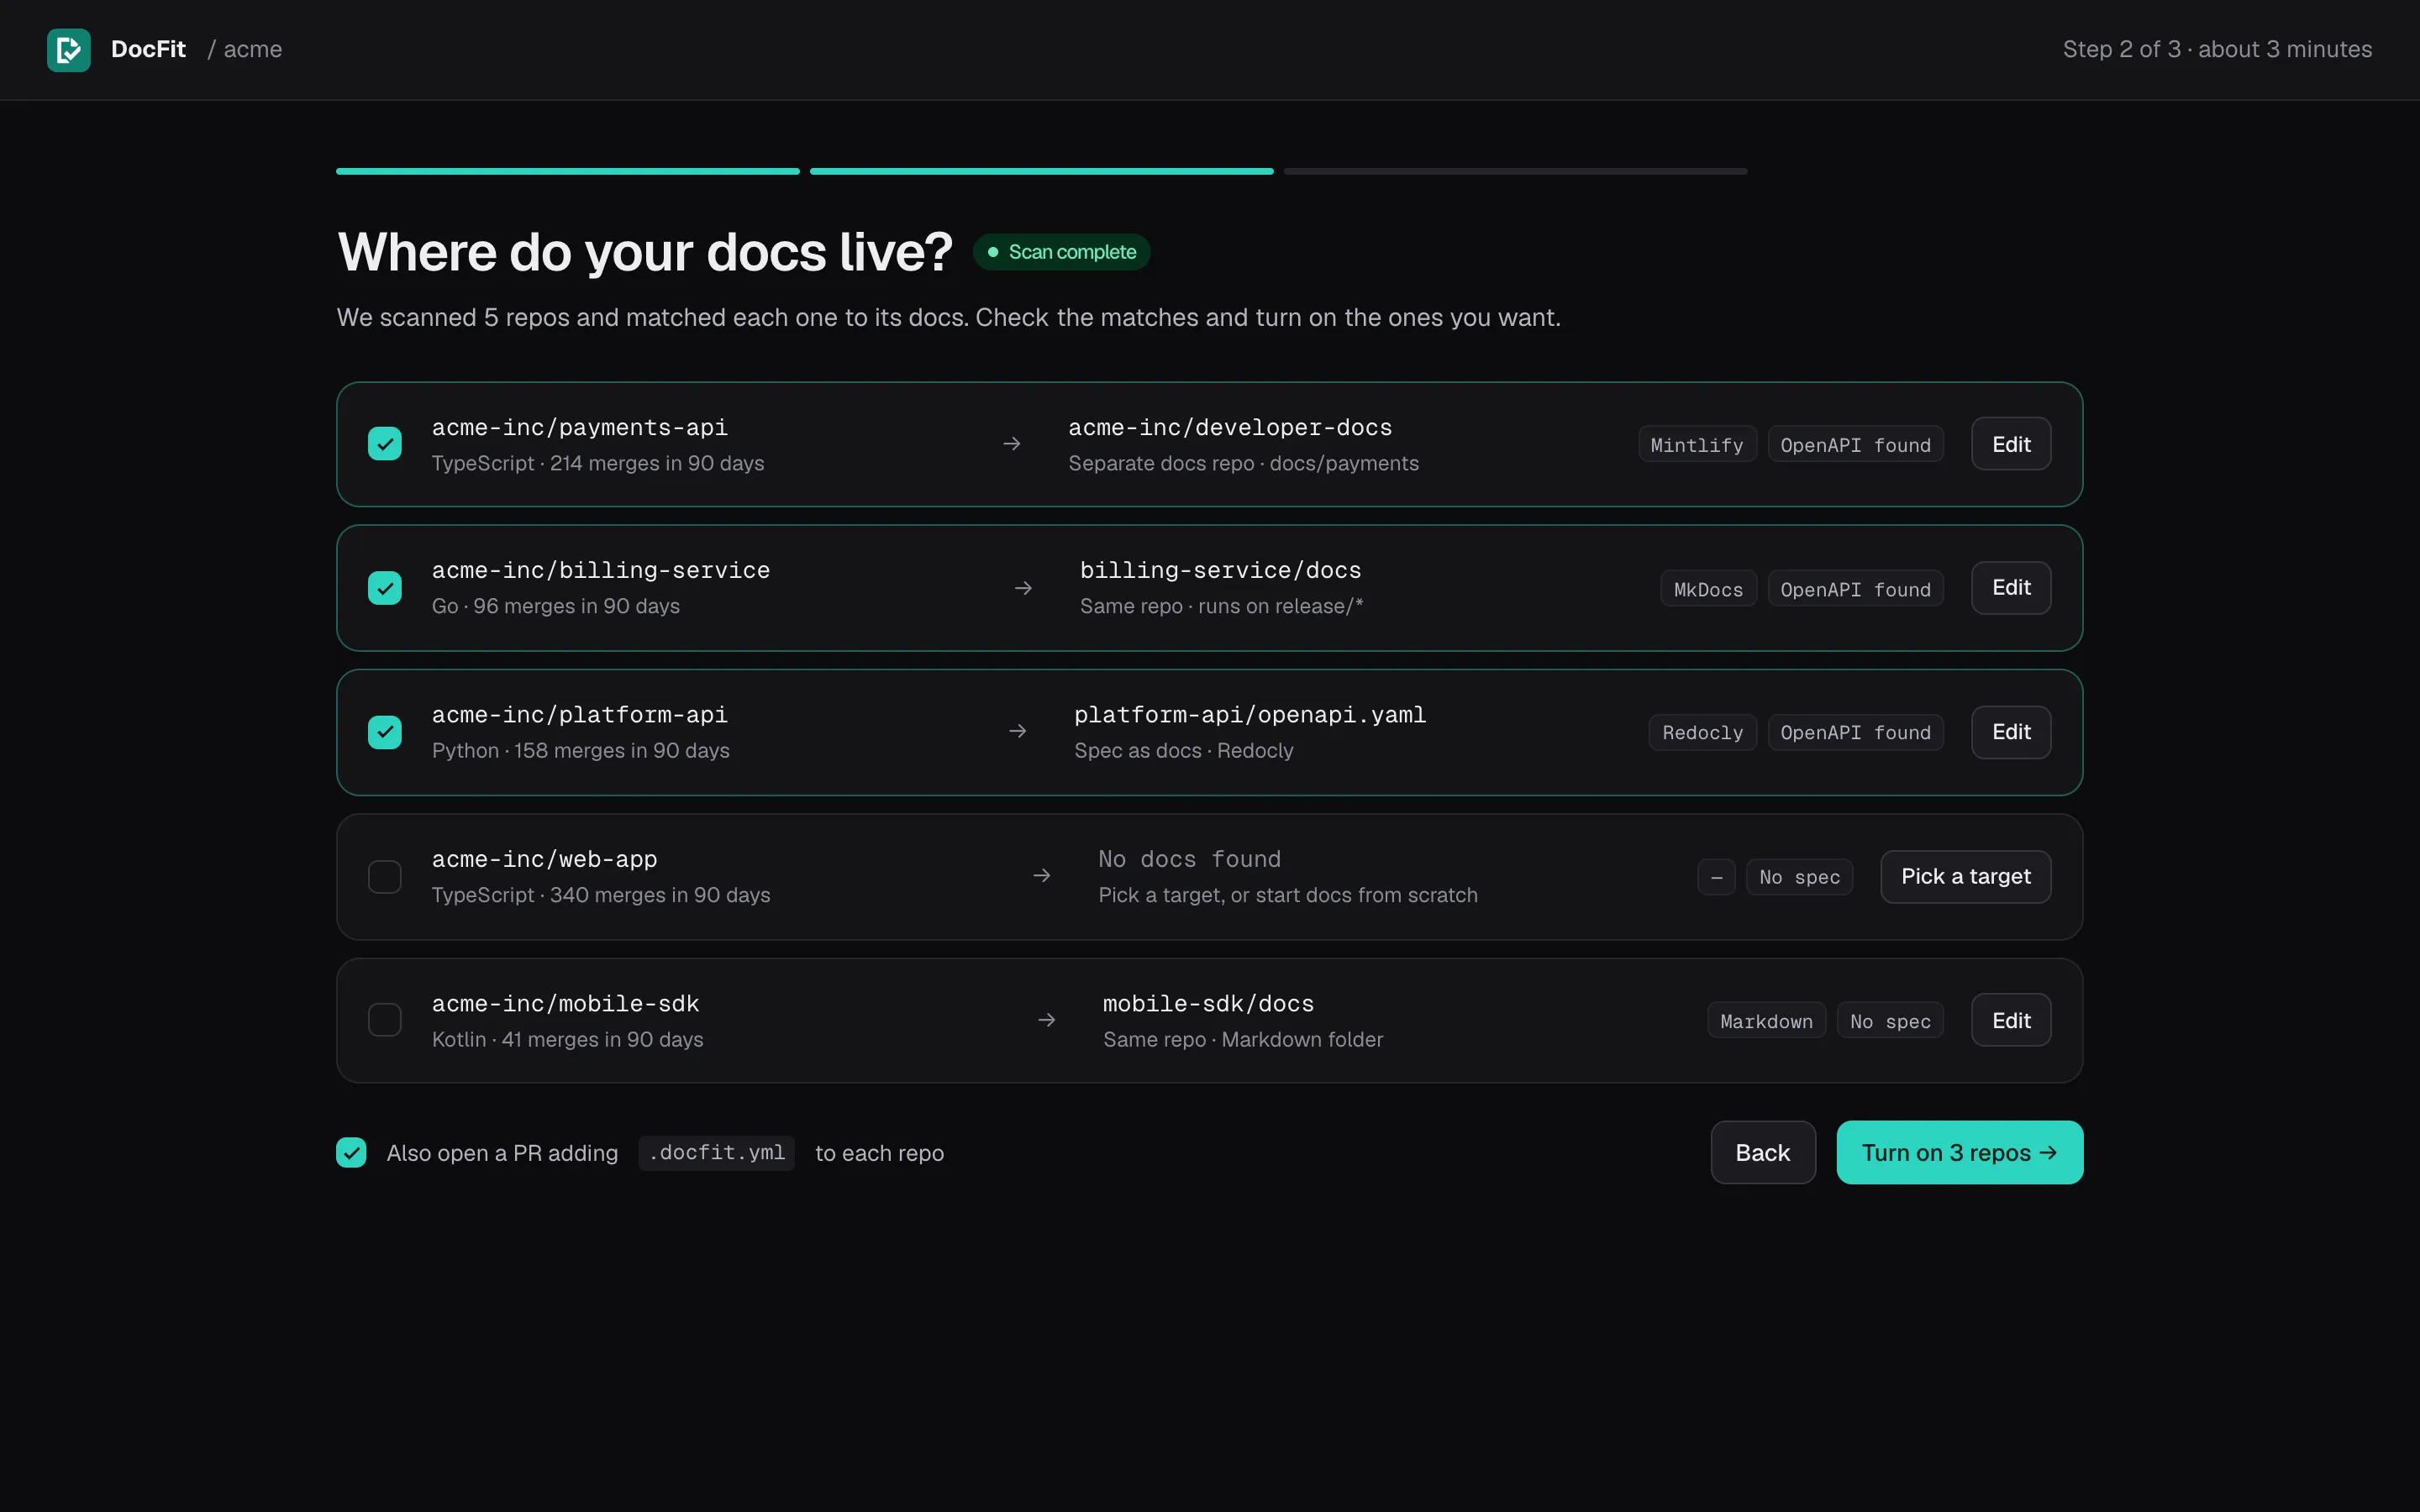Click the DocFit brand name
This screenshot has height=1512, width=2420.
pyautogui.click(x=148, y=49)
